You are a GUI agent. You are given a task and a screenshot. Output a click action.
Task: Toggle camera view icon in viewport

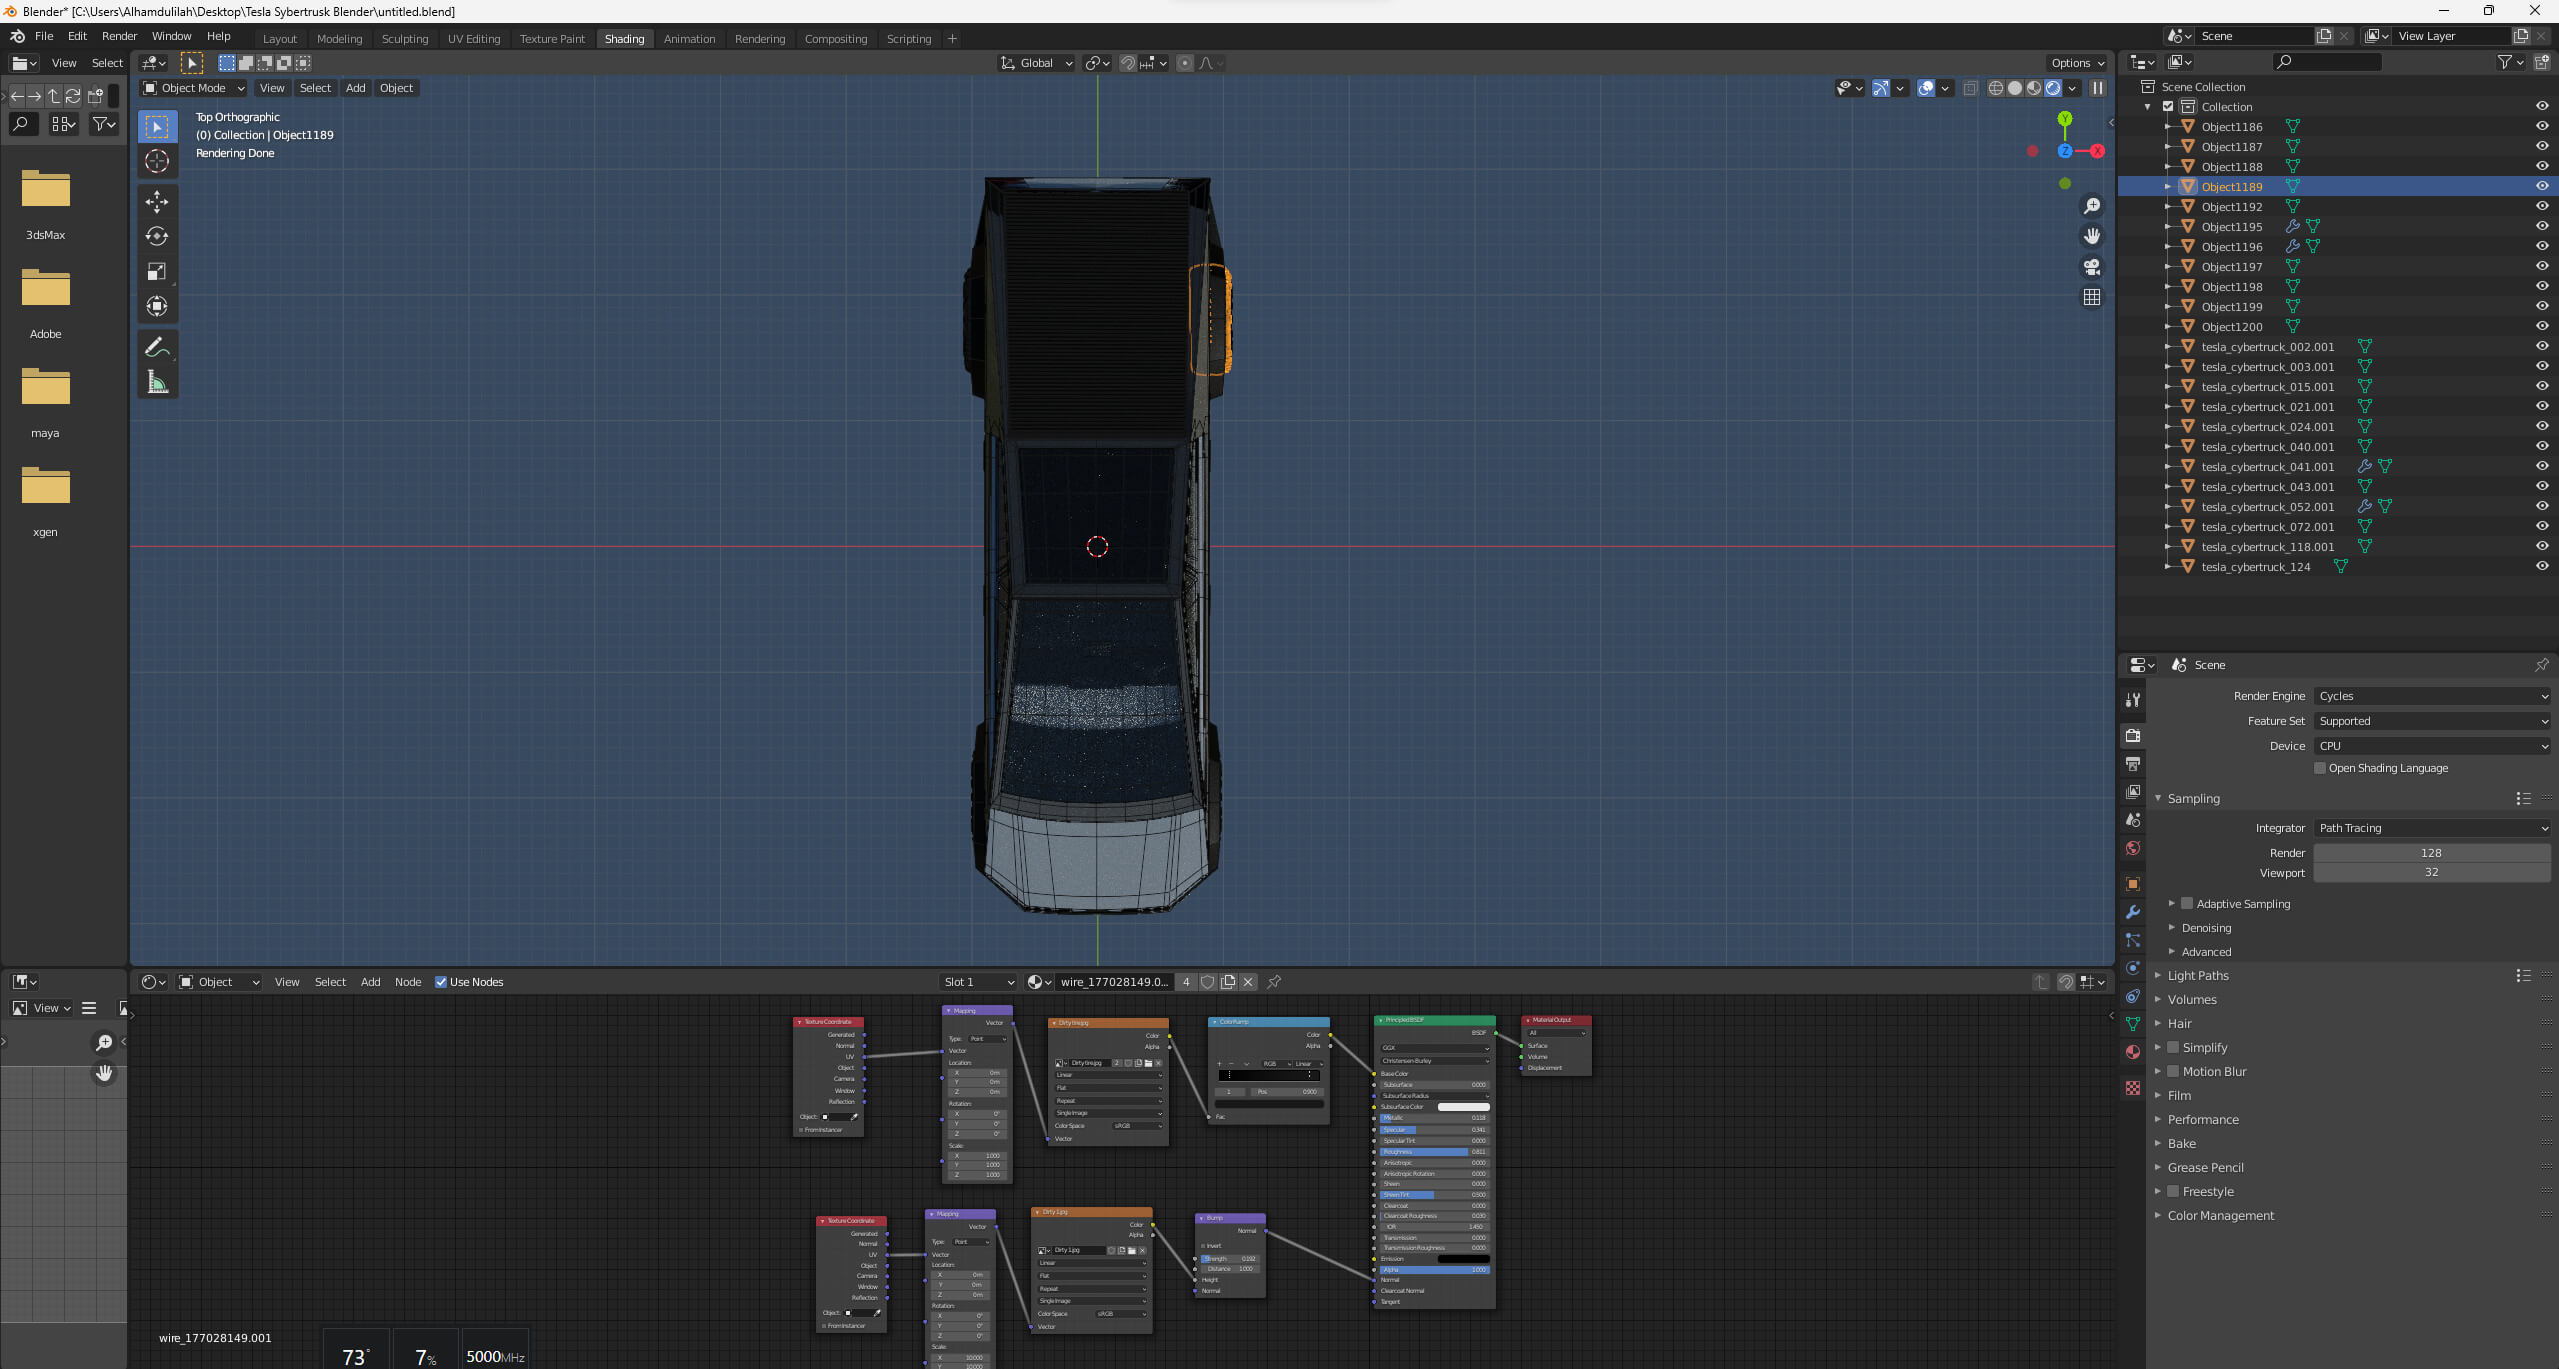[x=2091, y=267]
